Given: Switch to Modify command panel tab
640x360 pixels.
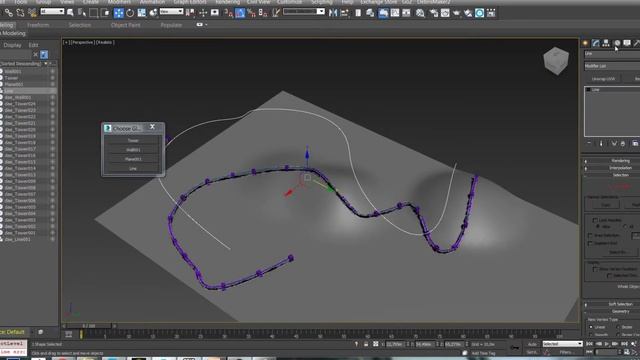Looking at the screenshot, I should (x=596, y=43).
